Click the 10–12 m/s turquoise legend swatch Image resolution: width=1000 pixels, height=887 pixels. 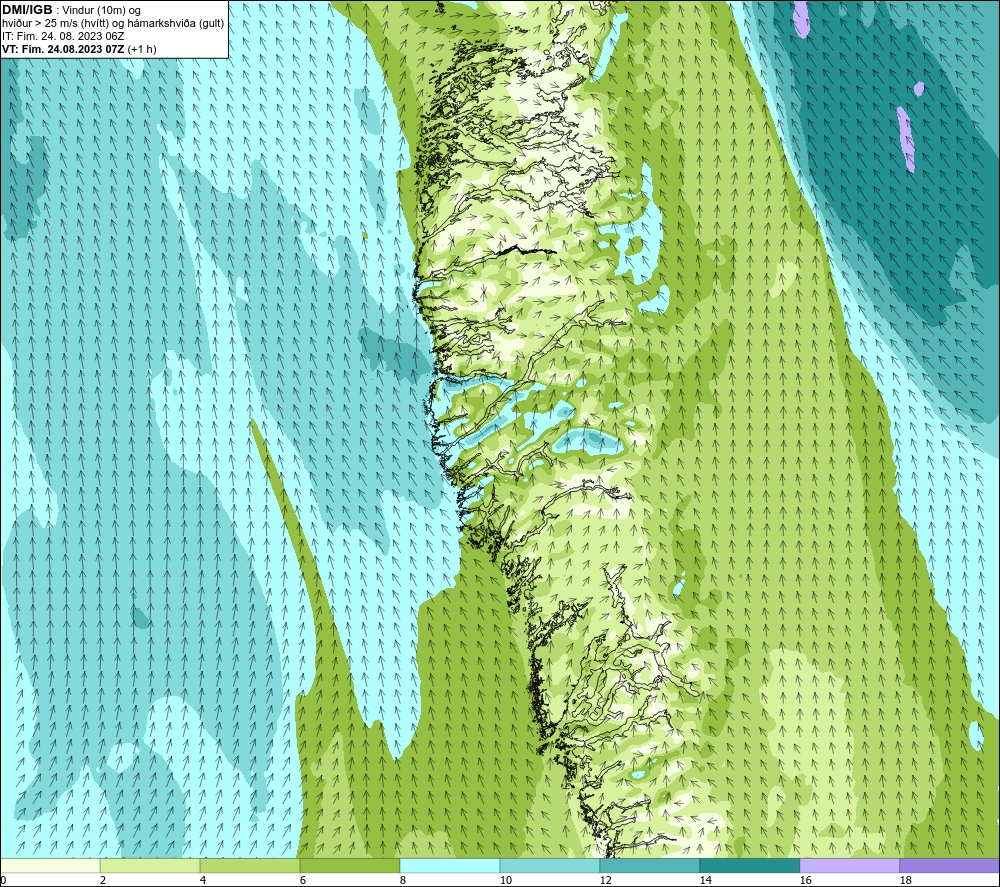pyautogui.click(x=549, y=865)
